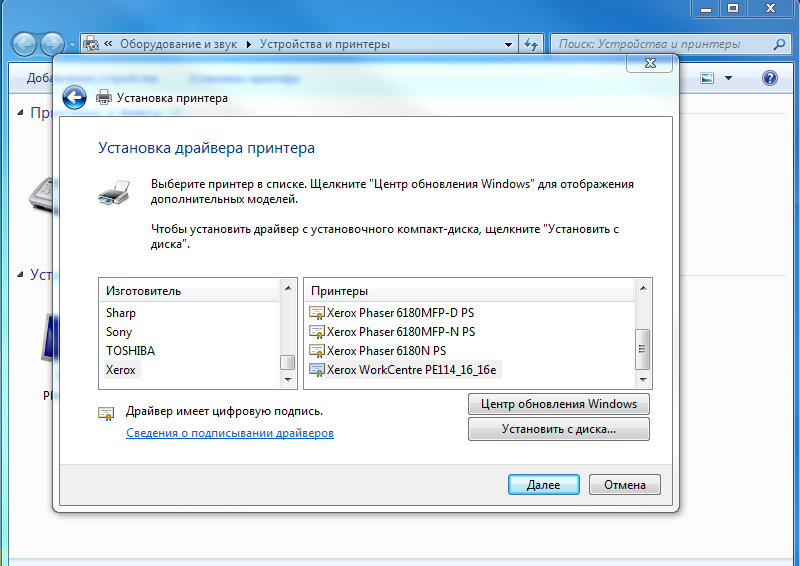Select TOSHIBA in manufacturer list
This screenshot has width=800, height=566.
click(x=131, y=351)
